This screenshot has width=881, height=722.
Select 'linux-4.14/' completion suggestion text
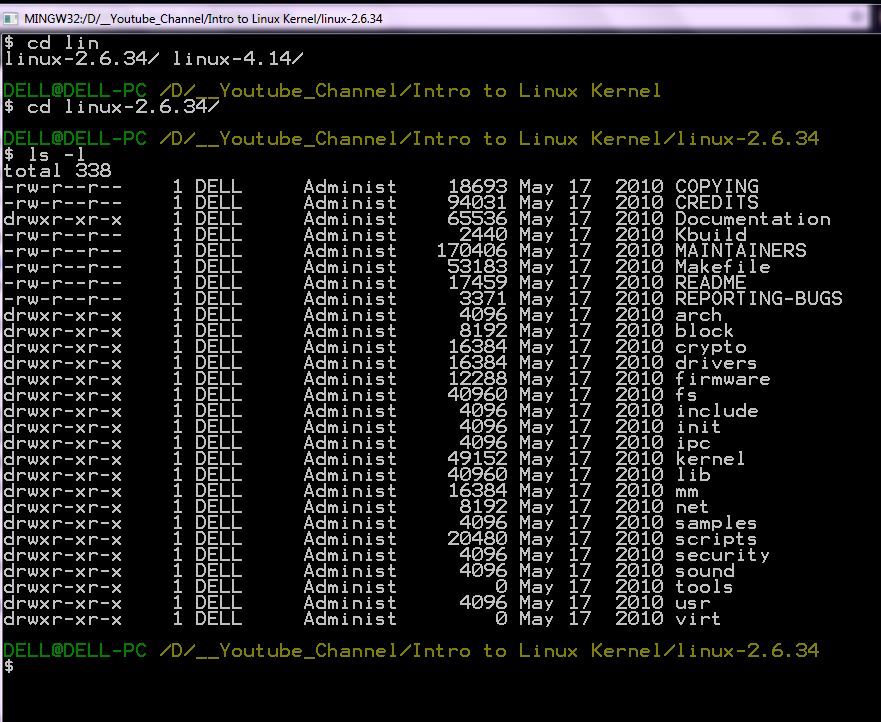pos(238,58)
